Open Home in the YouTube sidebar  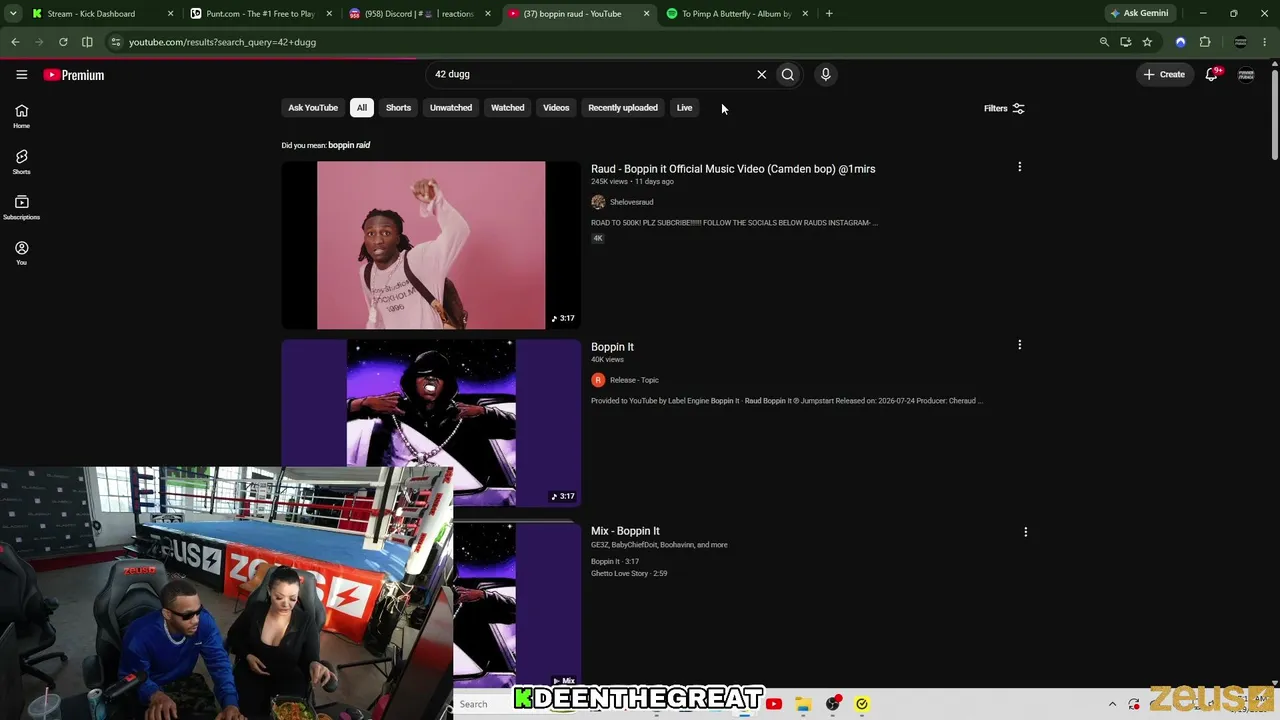pos(21,116)
